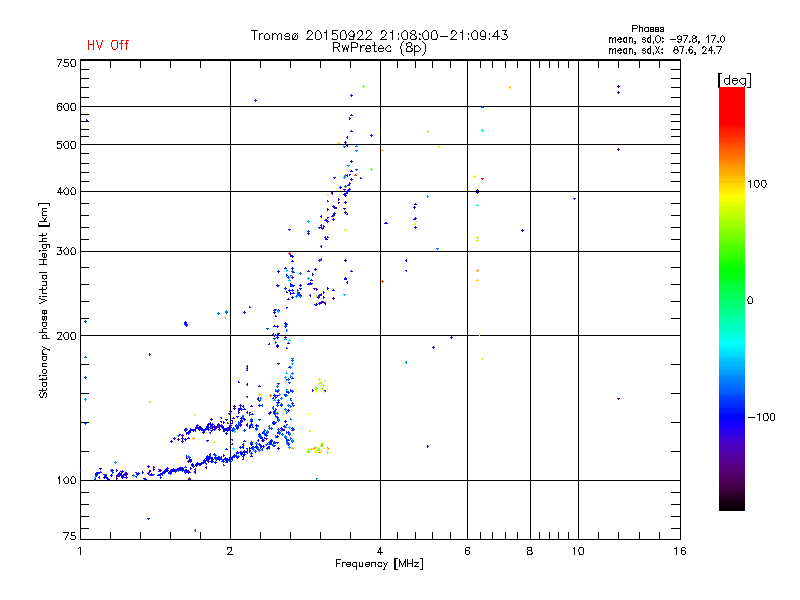Click the "75" height axis tick label

click(70, 536)
